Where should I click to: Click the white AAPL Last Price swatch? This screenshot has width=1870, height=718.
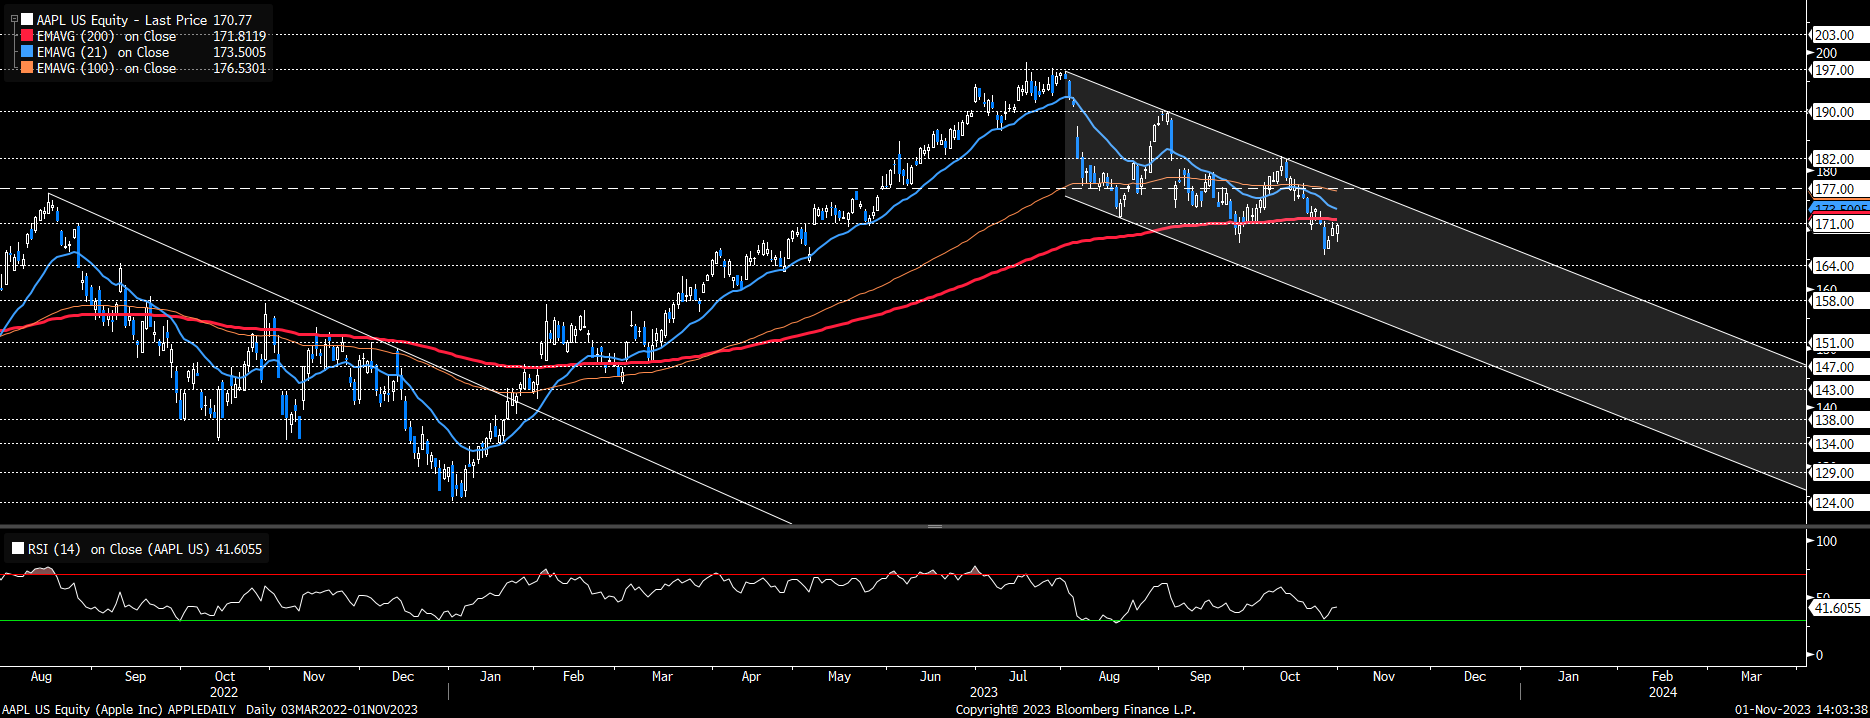coord(27,20)
